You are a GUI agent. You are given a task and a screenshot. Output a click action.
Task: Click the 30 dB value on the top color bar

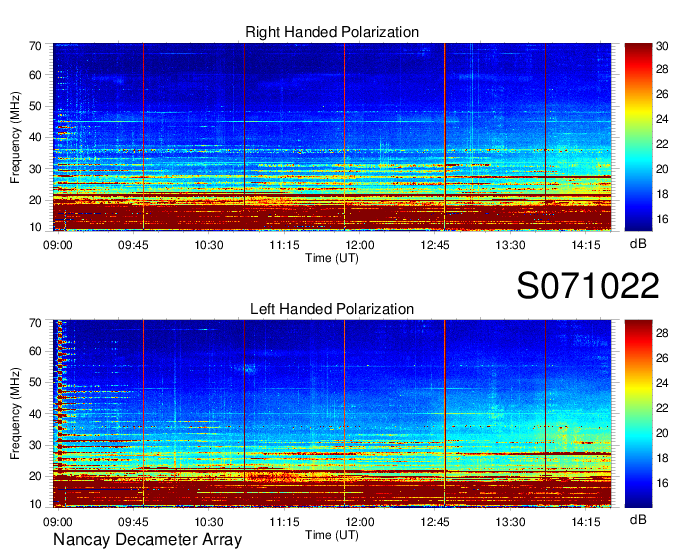pyautogui.click(x=662, y=46)
